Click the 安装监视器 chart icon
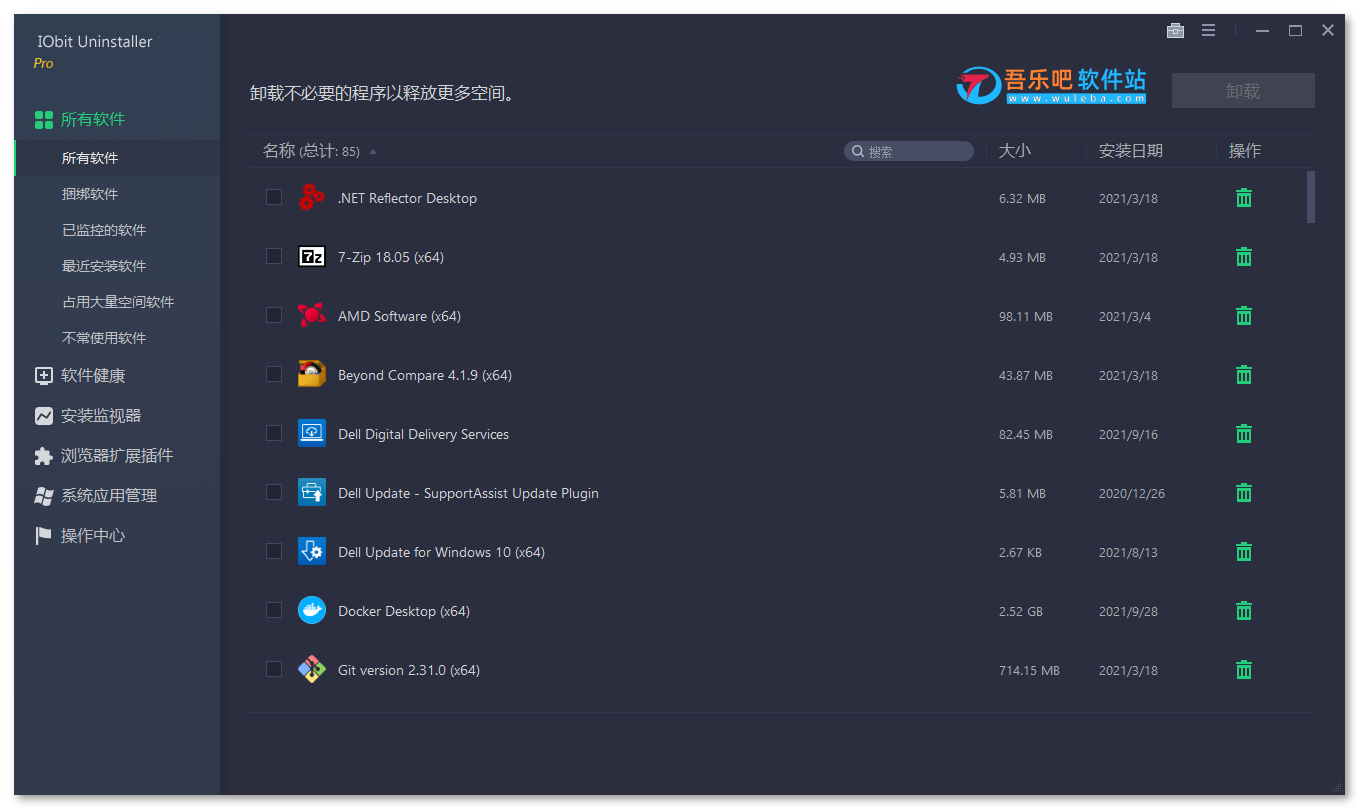This screenshot has width=1359, height=809. point(44,416)
